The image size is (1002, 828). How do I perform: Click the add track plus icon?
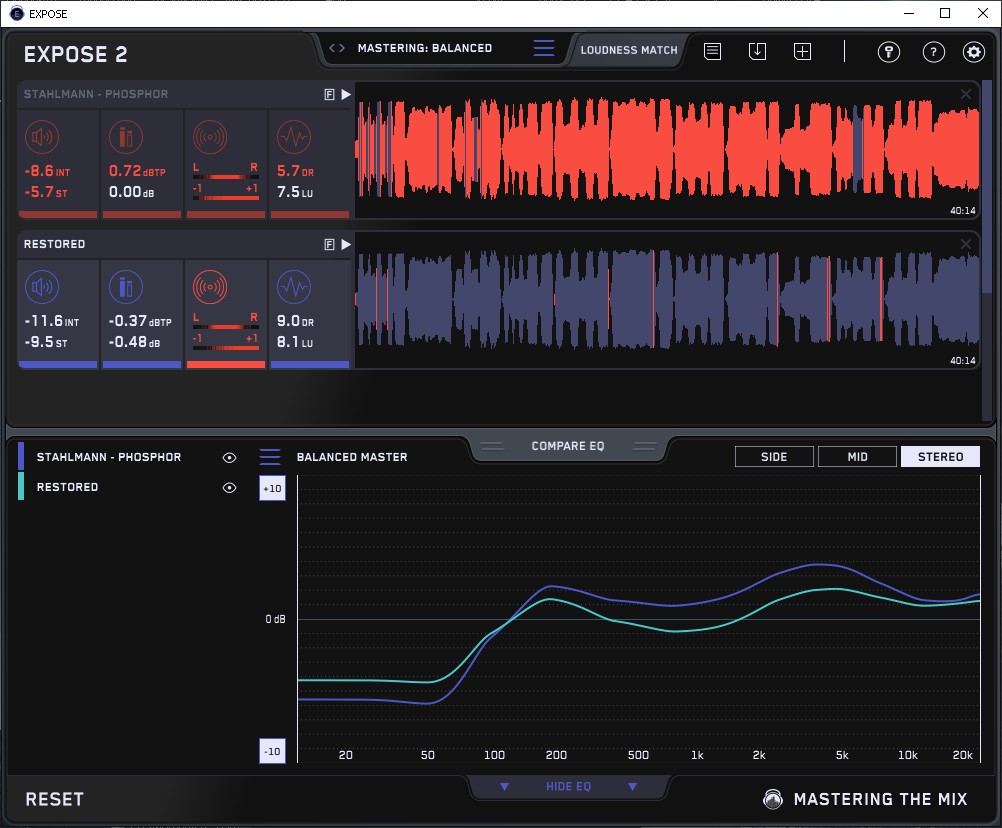coord(802,51)
